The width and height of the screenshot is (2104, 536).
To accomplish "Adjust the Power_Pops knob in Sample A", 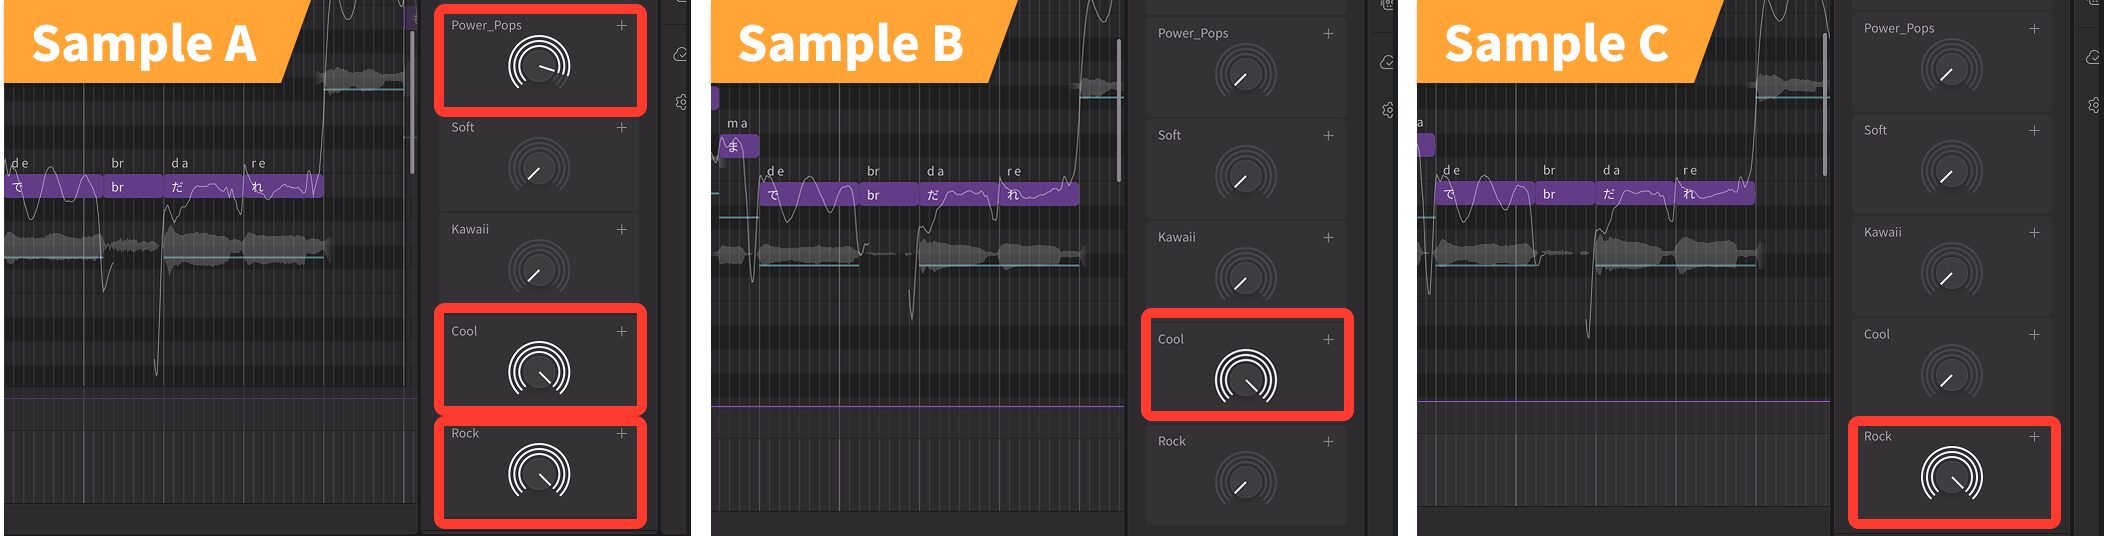I will coord(539,66).
